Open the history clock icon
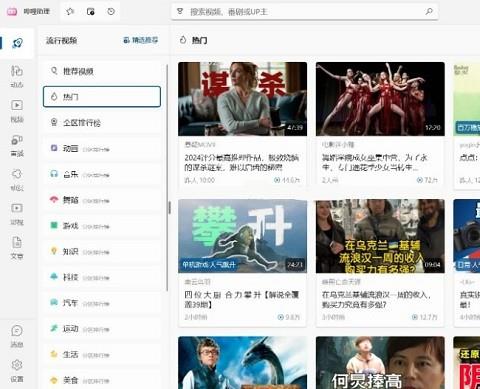The image size is (480, 389). (x=111, y=12)
